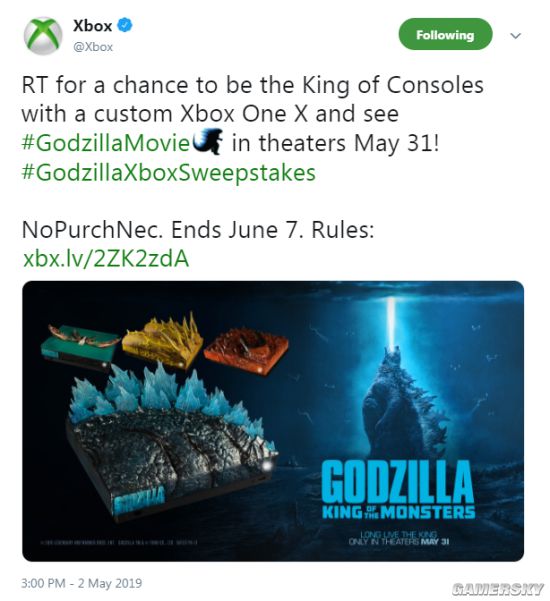
Task: Open the Godzilla promo image
Action: (273, 421)
